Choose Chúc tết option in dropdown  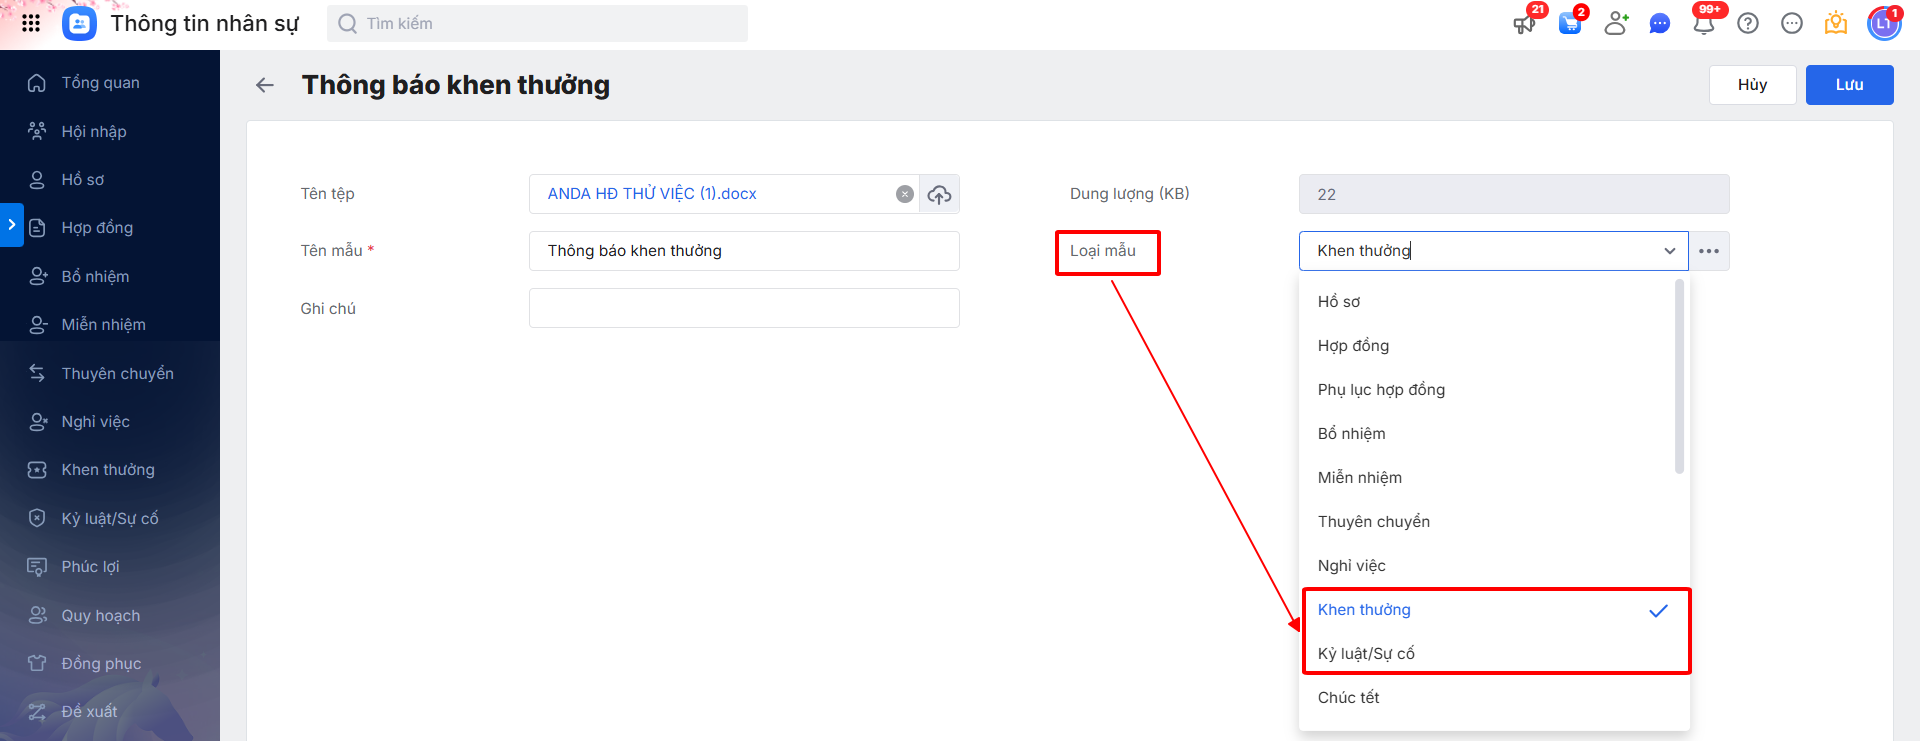coord(1348,698)
